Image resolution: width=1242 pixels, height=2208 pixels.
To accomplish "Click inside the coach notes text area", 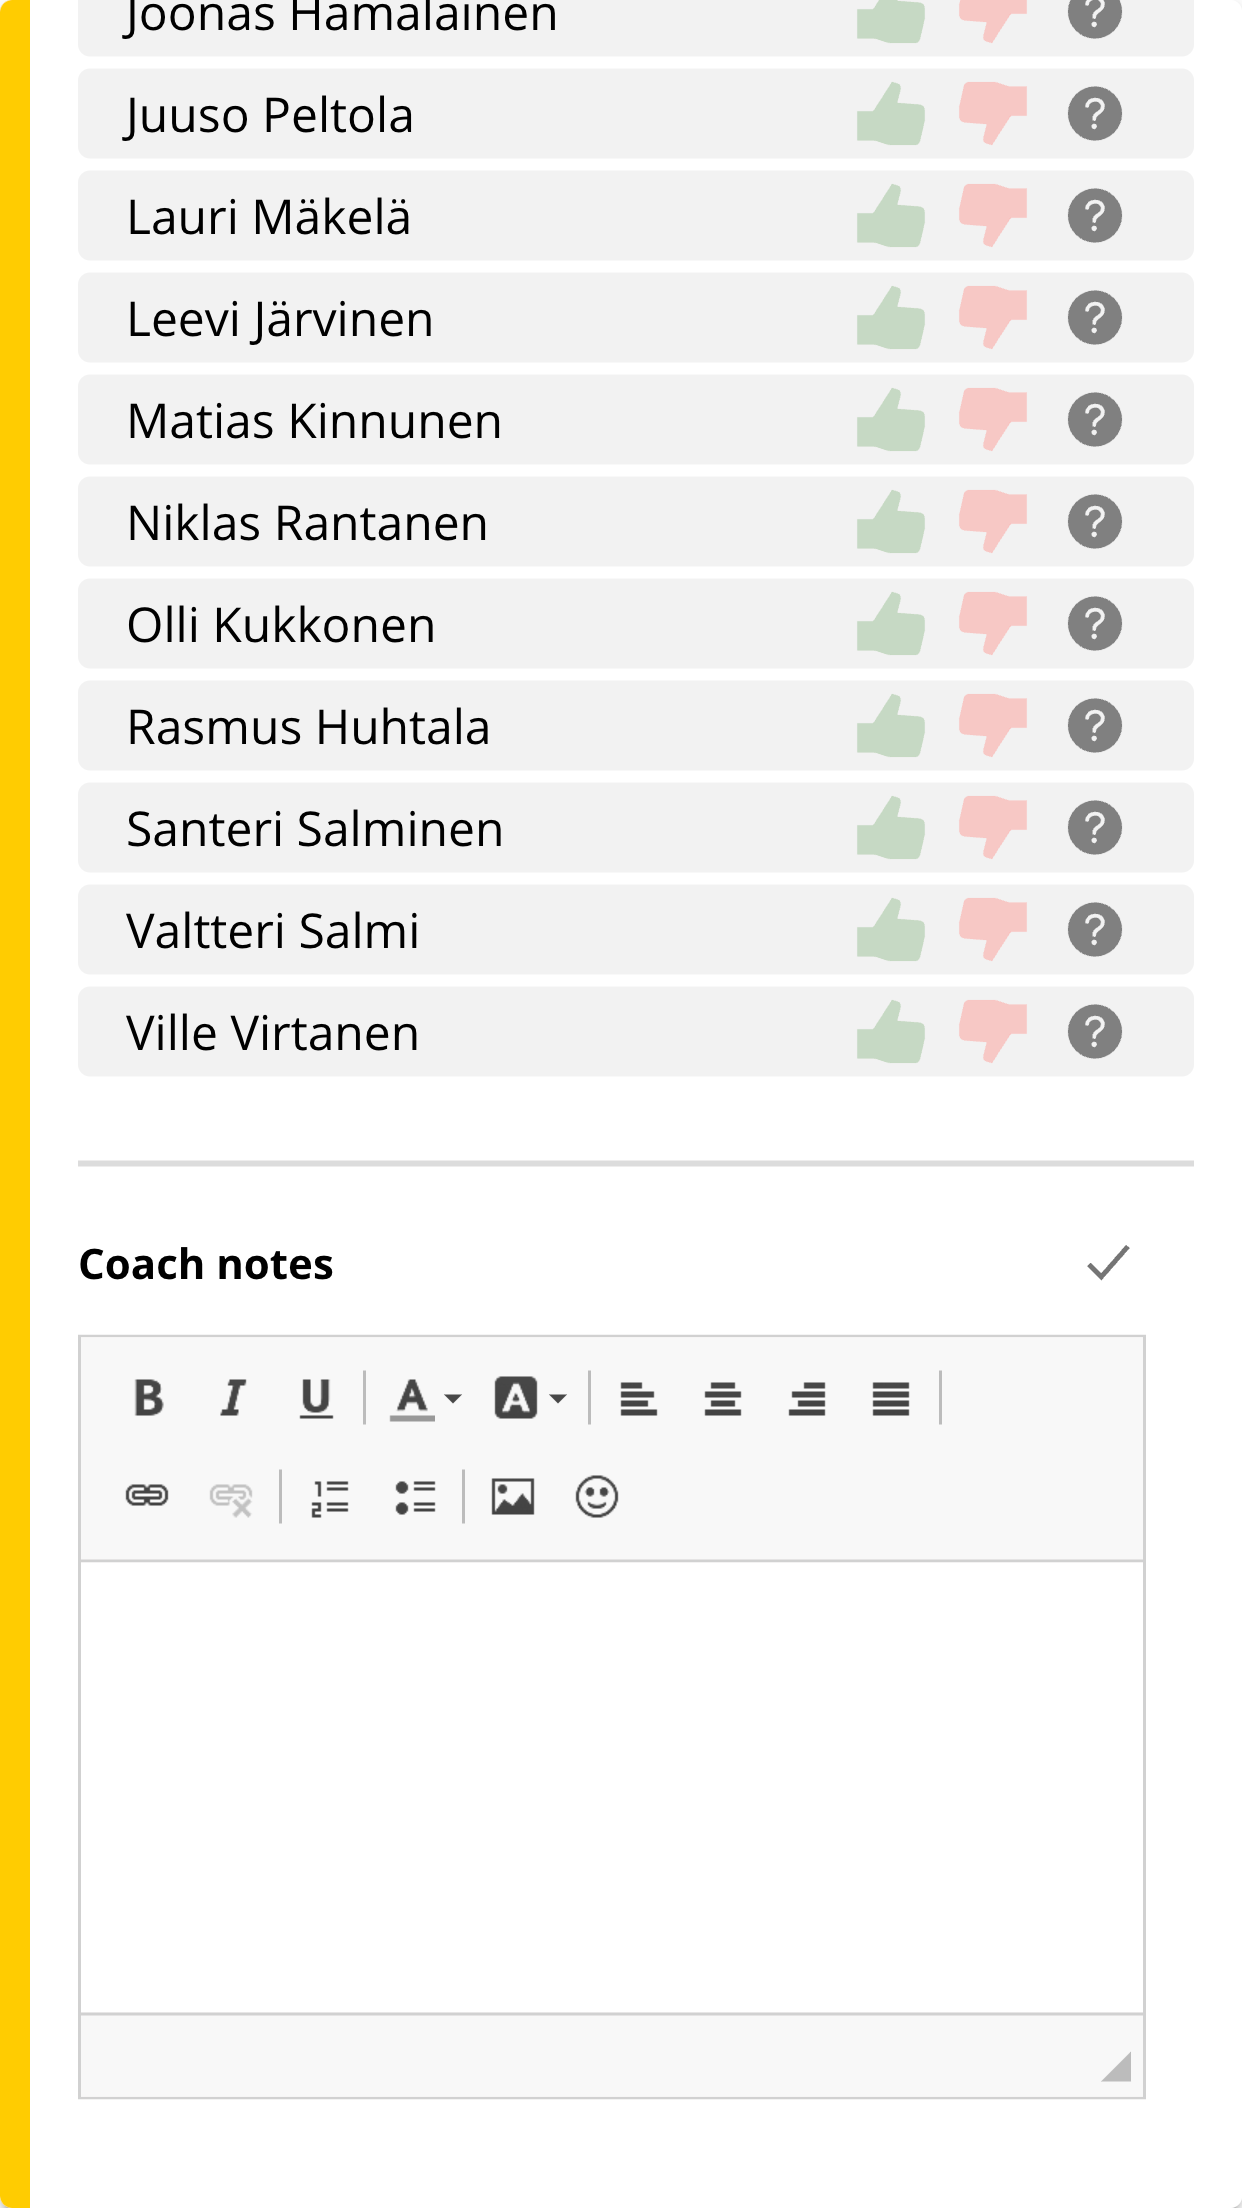I will pyautogui.click(x=612, y=1787).
